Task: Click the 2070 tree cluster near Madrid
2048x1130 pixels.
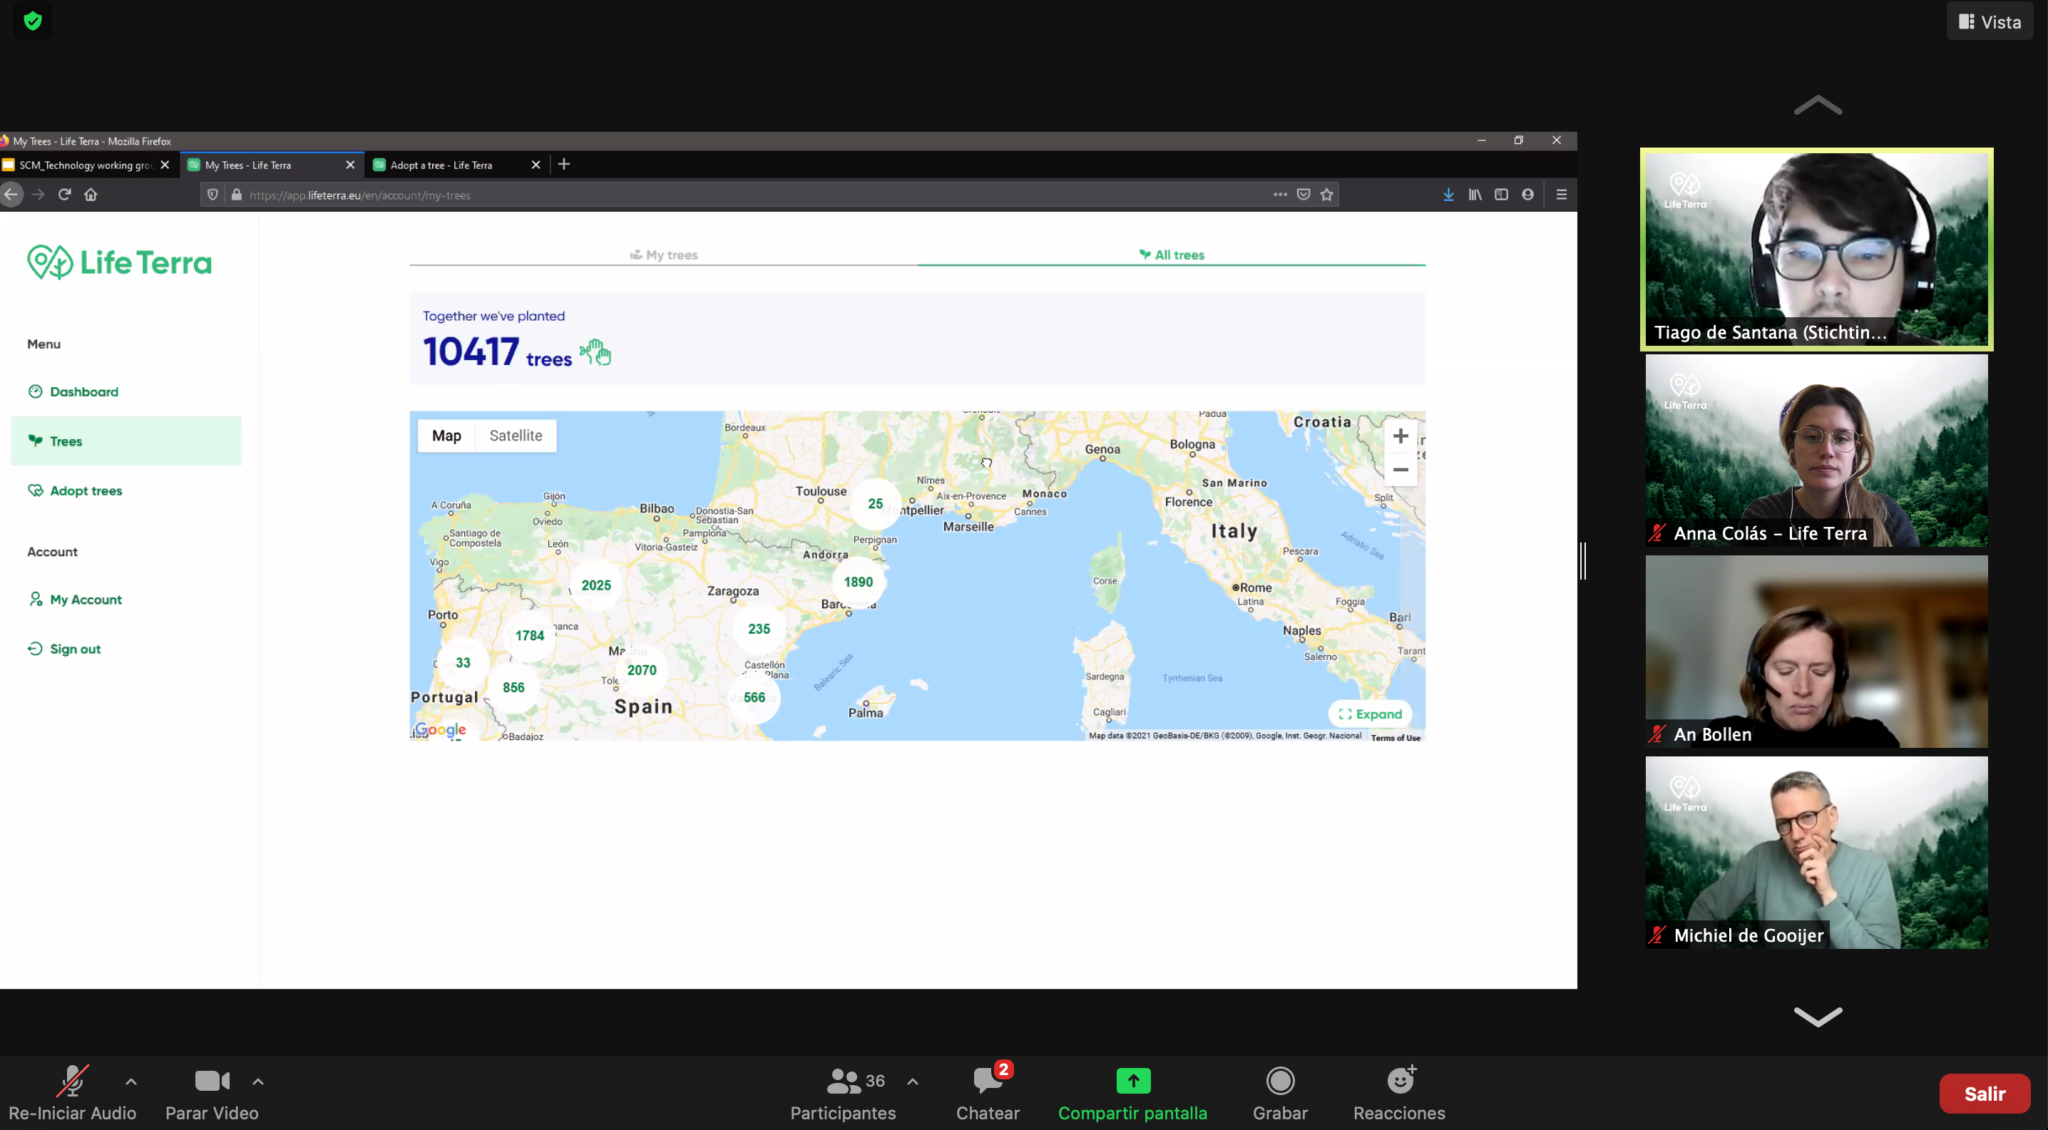Action: pos(642,671)
